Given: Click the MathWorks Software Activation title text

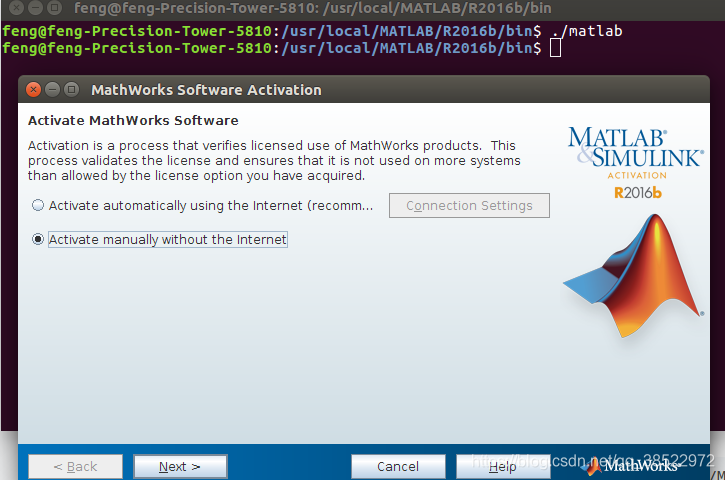Looking at the screenshot, I should [x=206, y=90].
